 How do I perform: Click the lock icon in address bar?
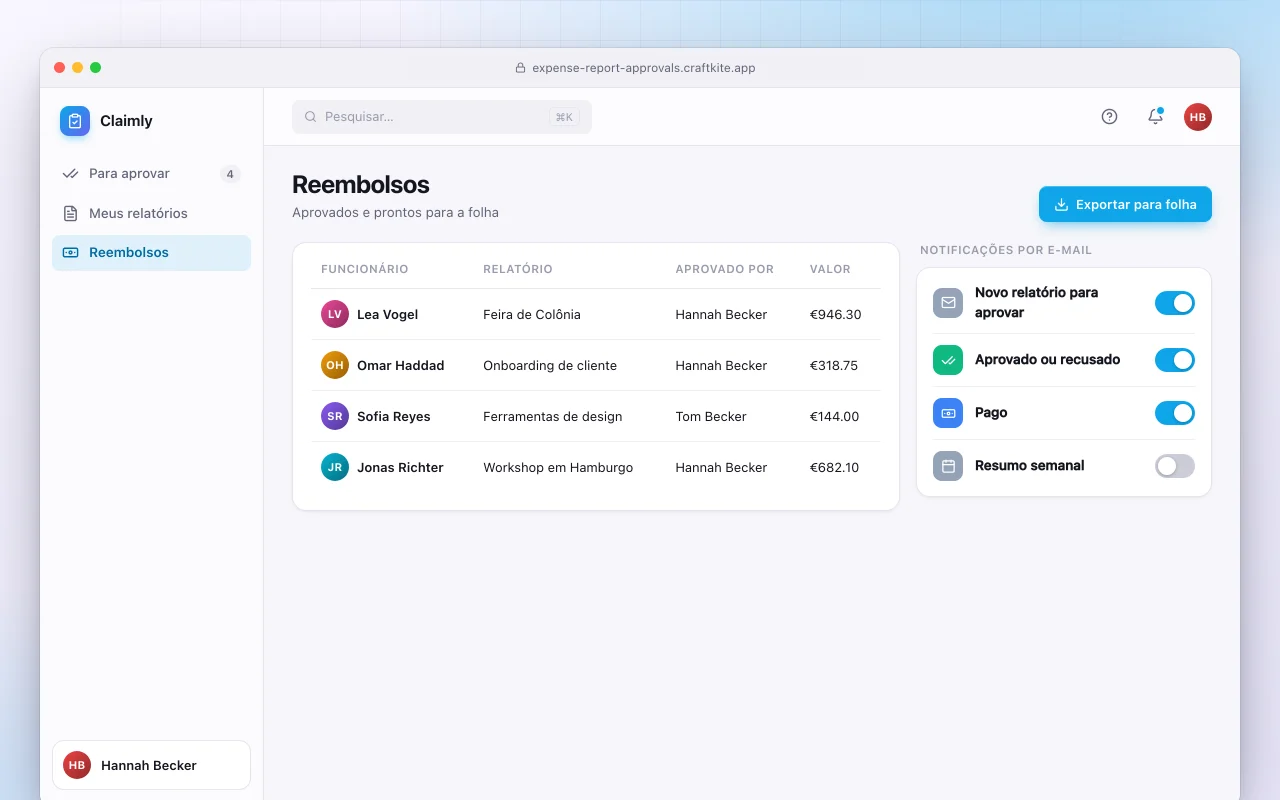click(520, 68)
